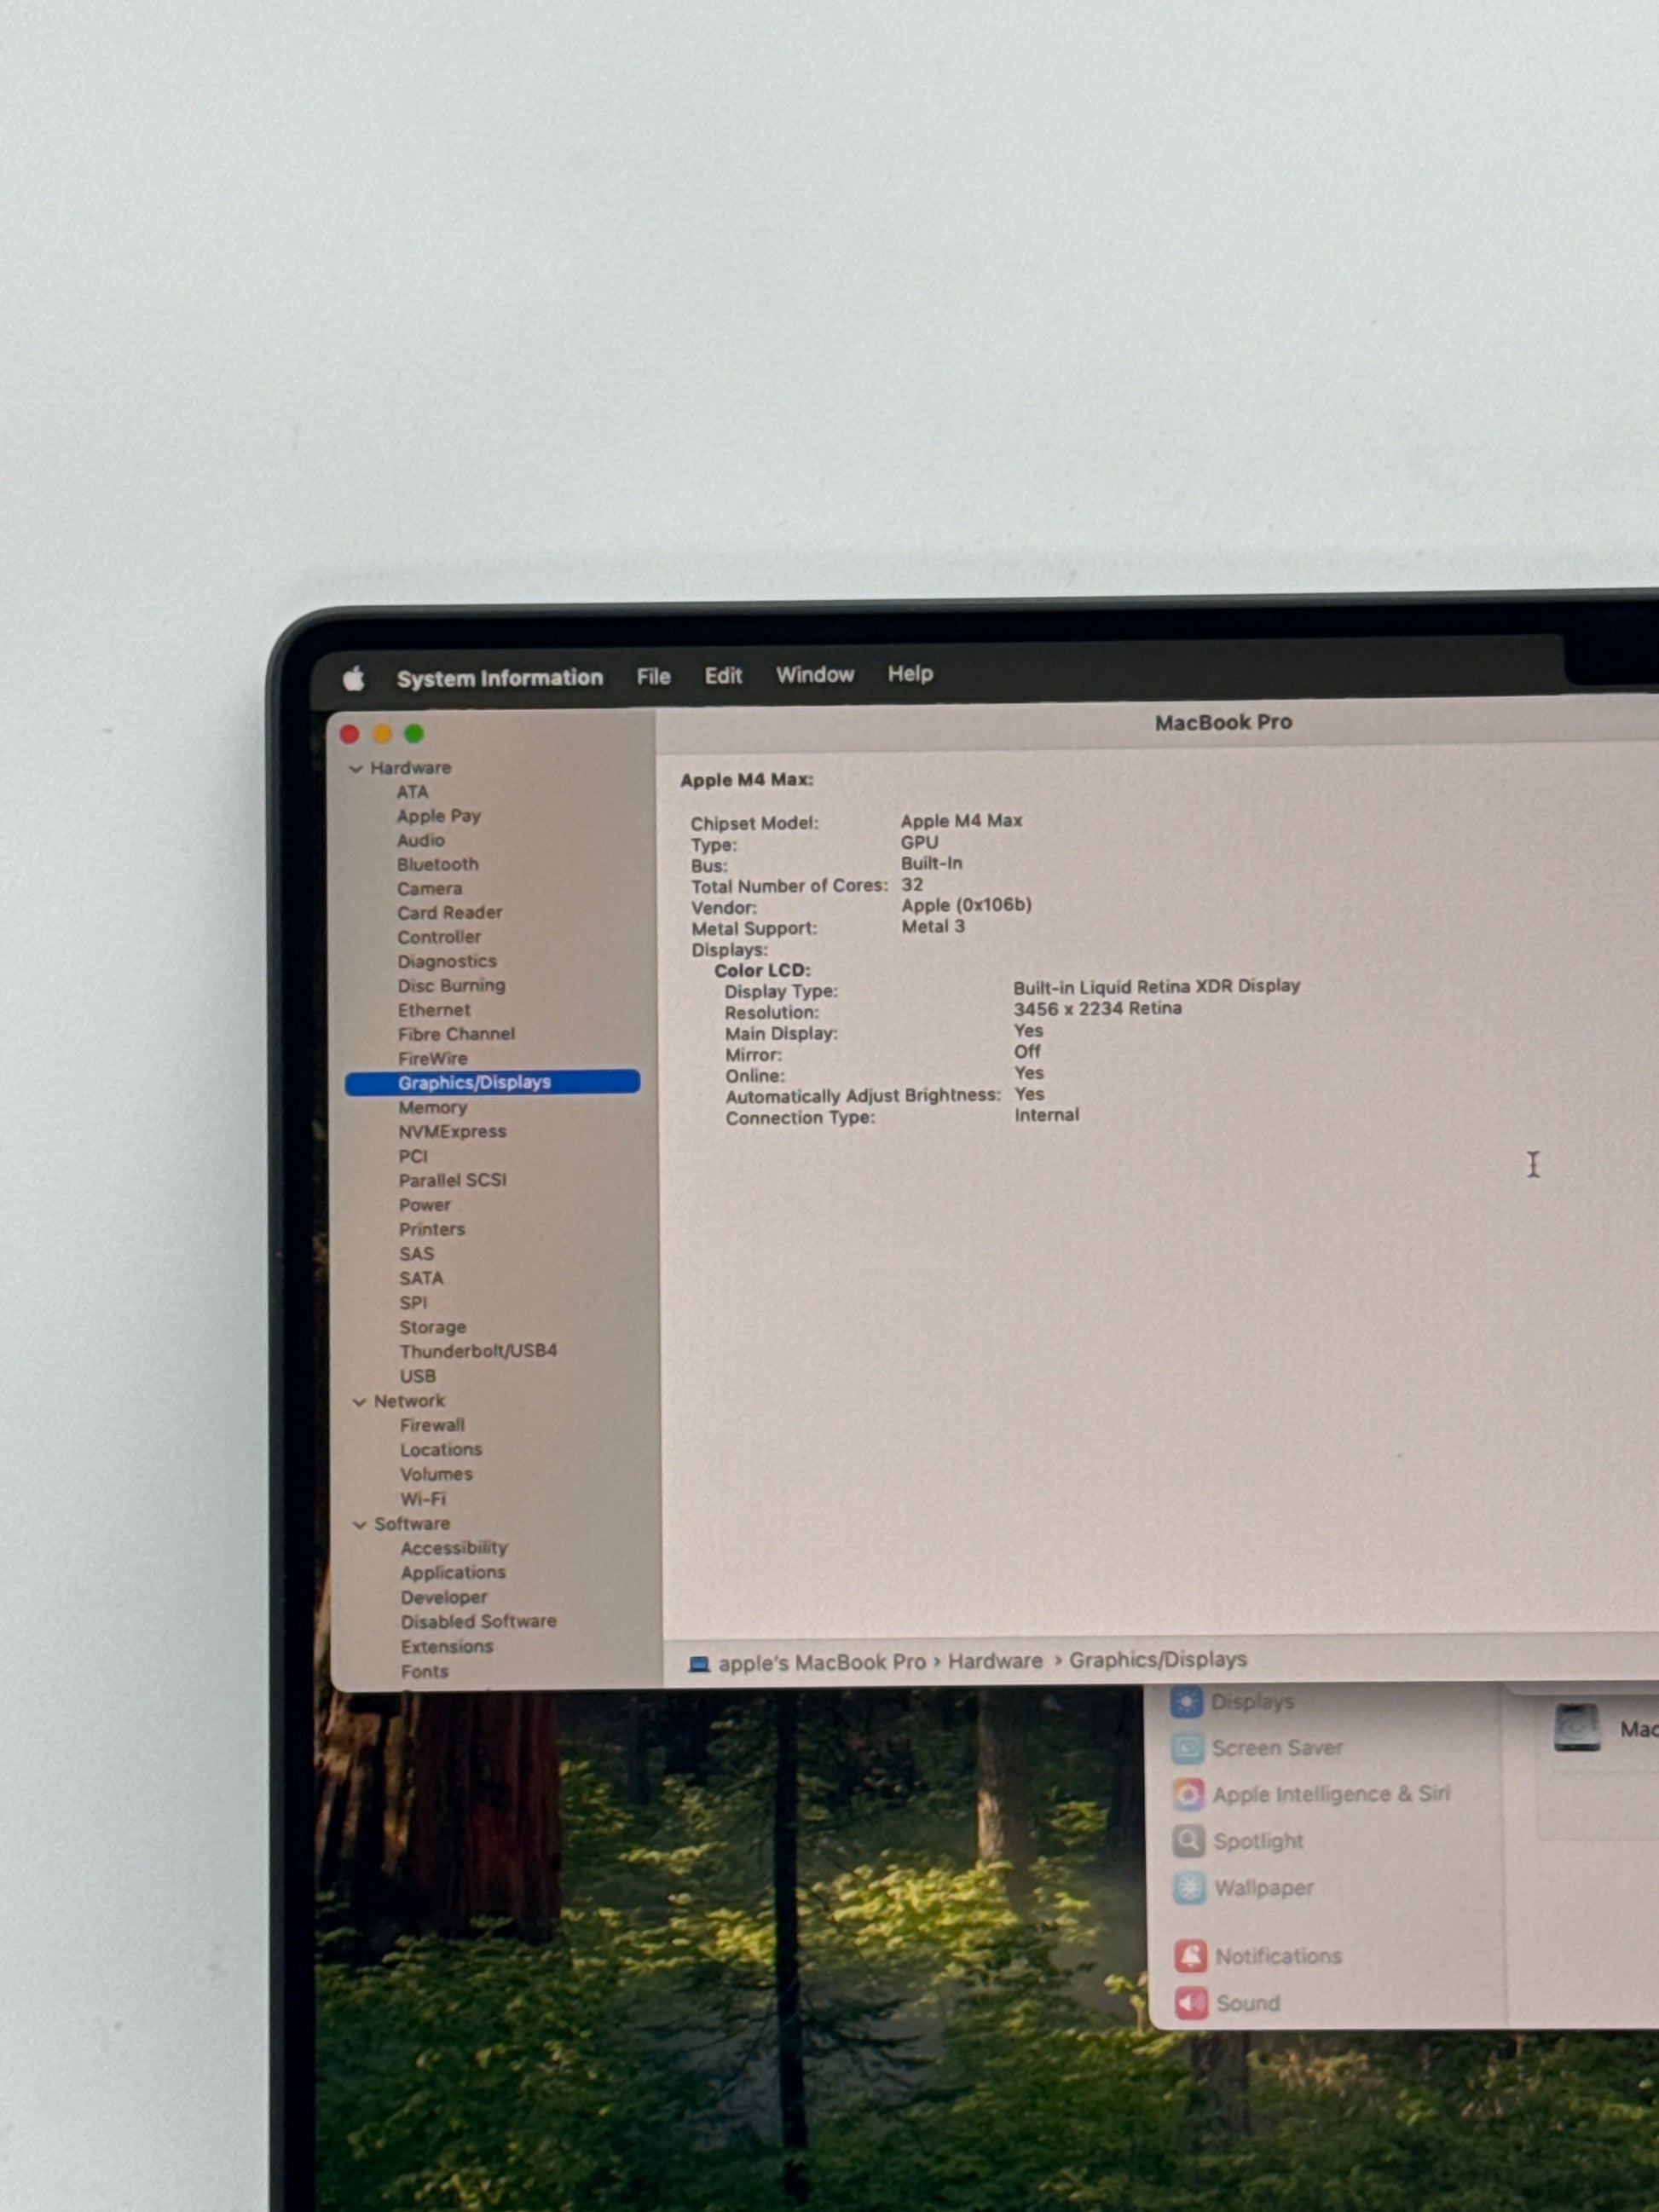Select the Sound settings icon
This screenshot has width=1659, height=2212.
[1190, 2002]
